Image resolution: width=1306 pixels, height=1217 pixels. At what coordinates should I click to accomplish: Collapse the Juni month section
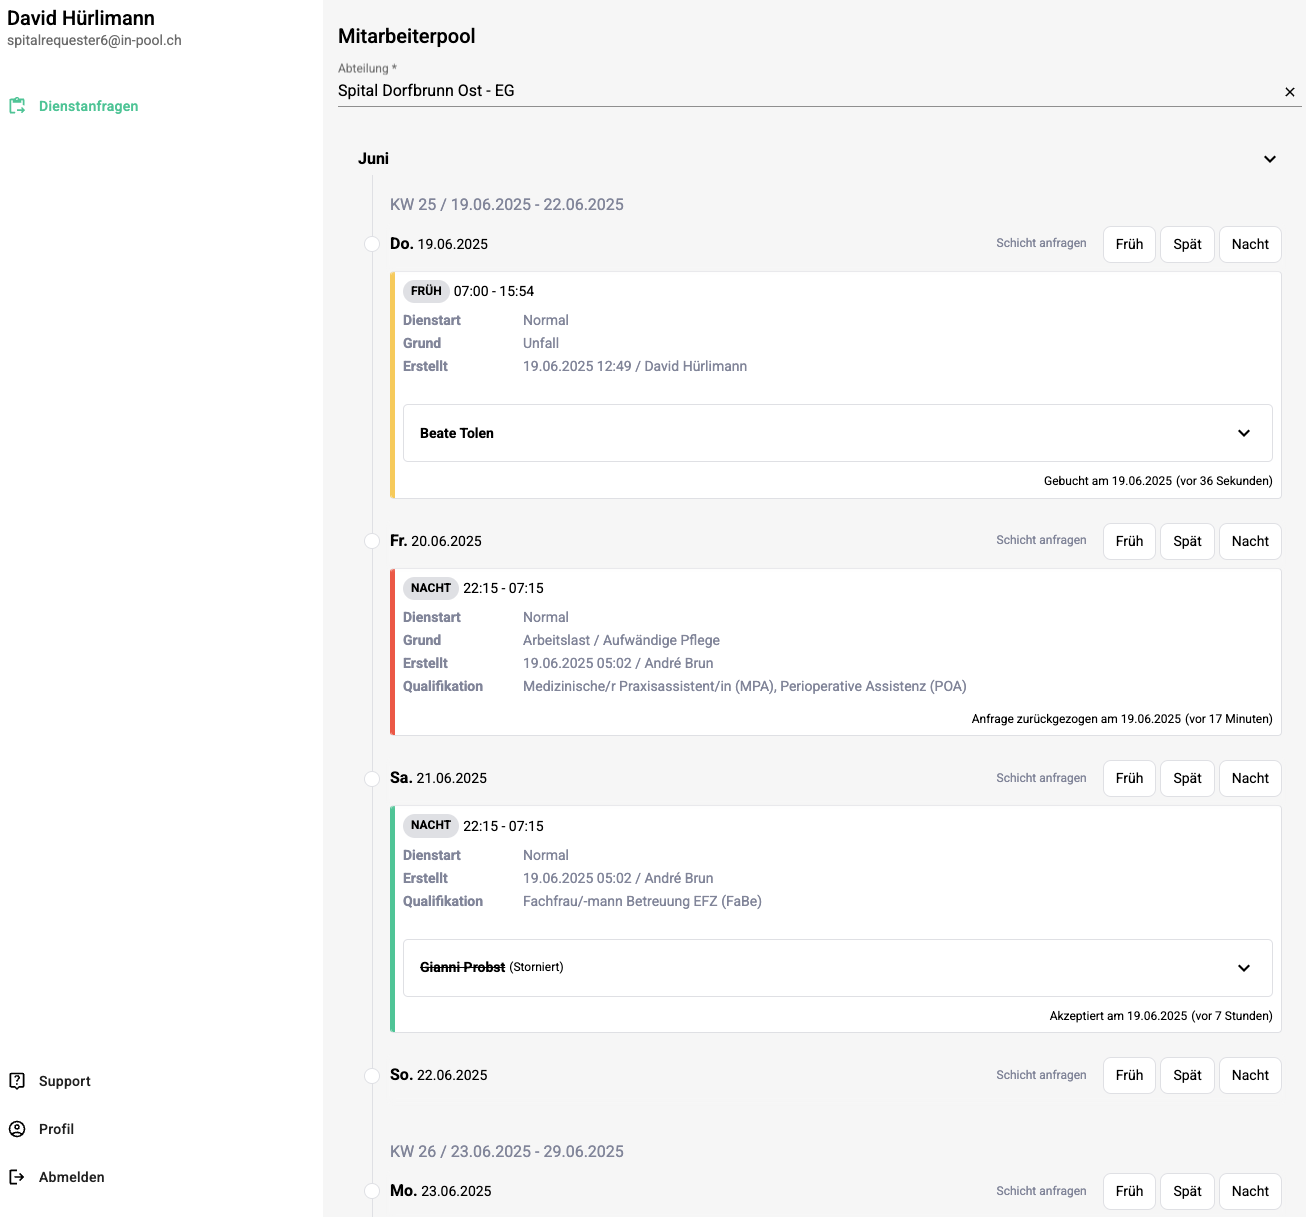pos(1270,159)
